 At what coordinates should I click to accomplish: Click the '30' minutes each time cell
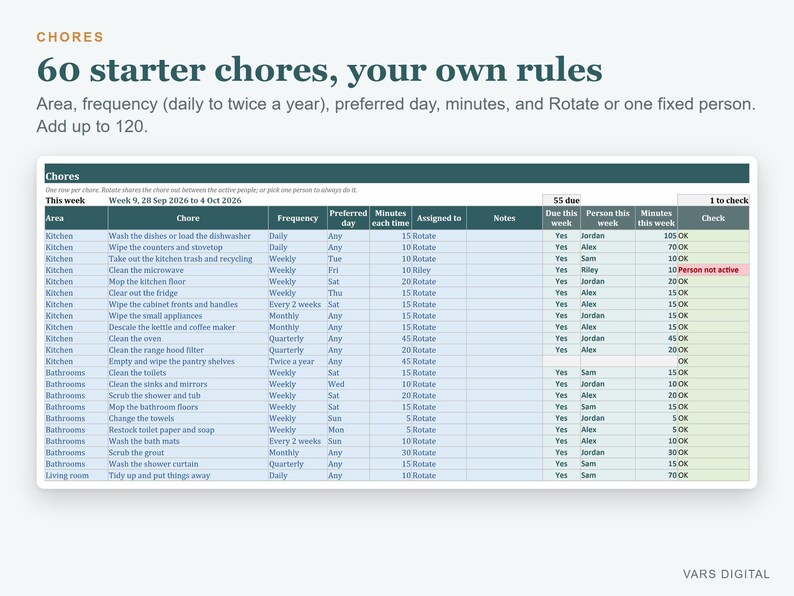pyautogui.click(x=390, y=453)
